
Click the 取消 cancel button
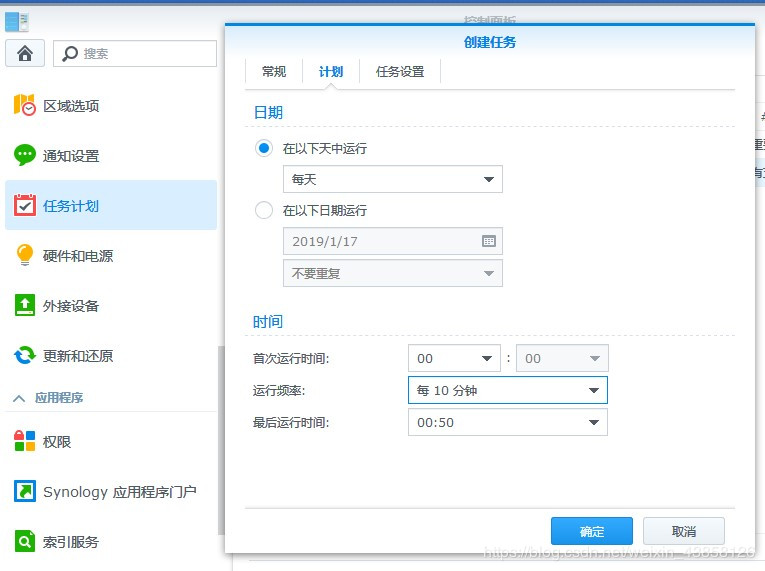click(684, 531)
